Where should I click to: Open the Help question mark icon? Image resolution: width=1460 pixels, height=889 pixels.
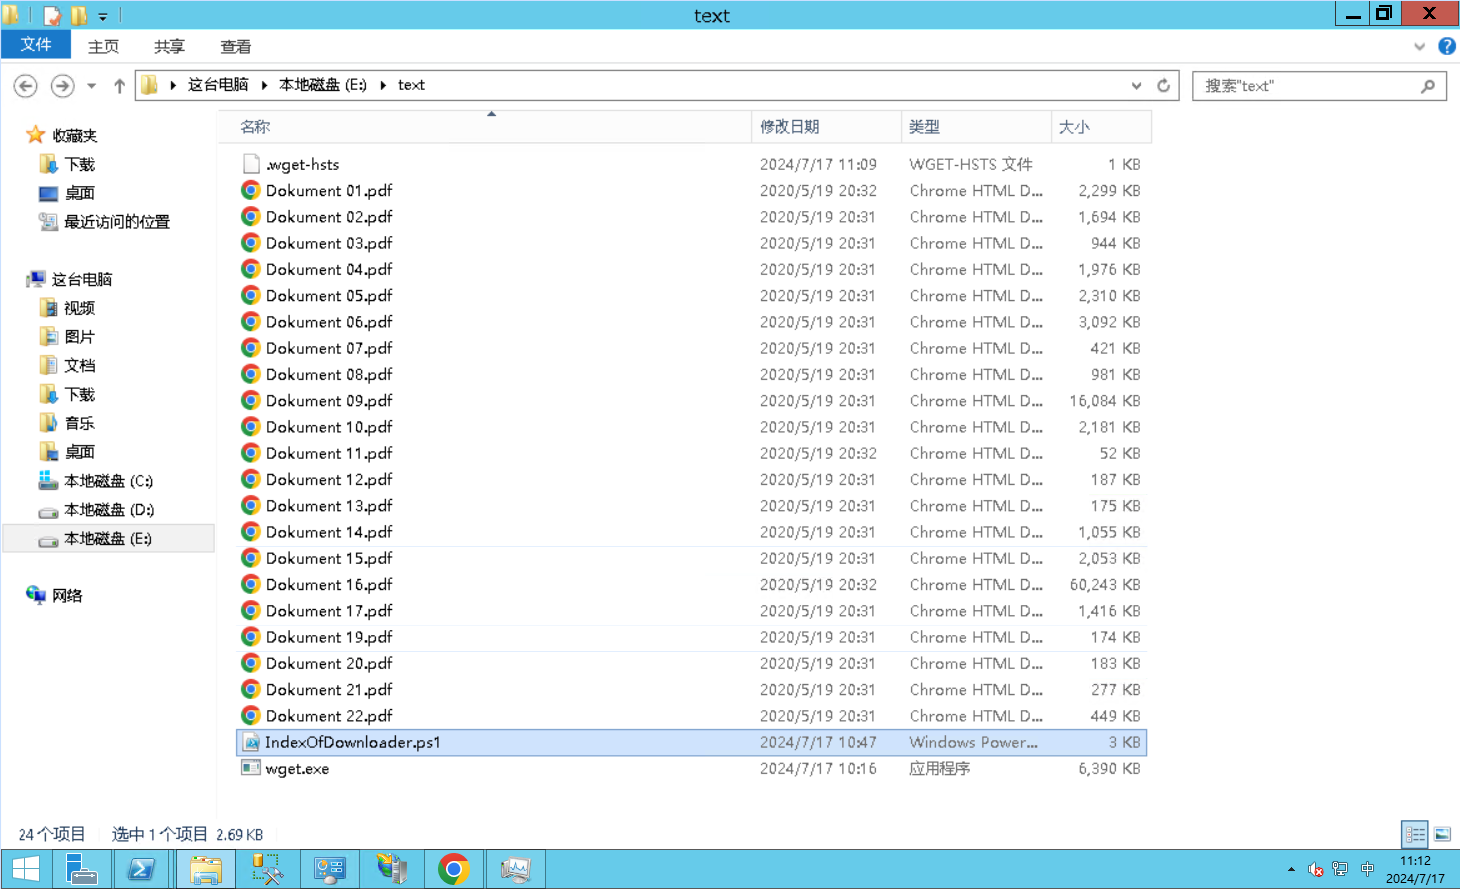pyautogui.click(x=1446, y=46)
